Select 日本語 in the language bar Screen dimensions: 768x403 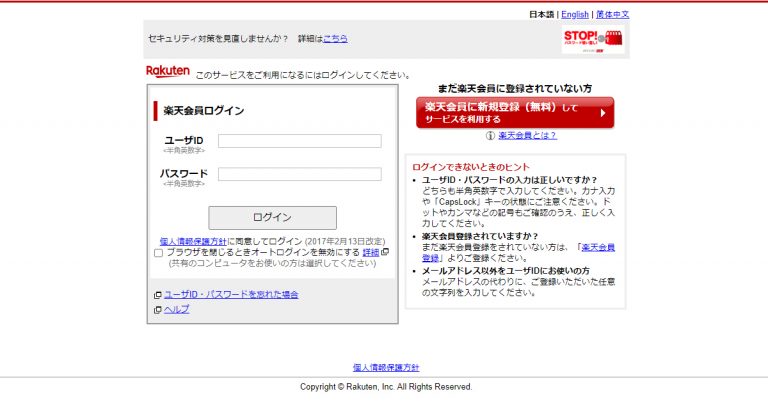(541, 15)
